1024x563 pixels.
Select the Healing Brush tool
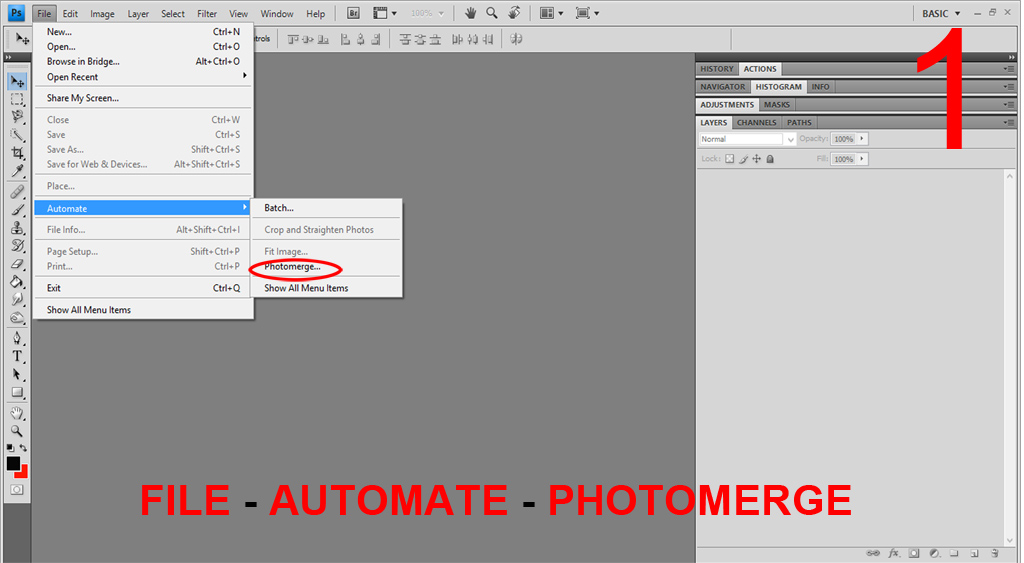pyautogui.click(x=17, y=192)
